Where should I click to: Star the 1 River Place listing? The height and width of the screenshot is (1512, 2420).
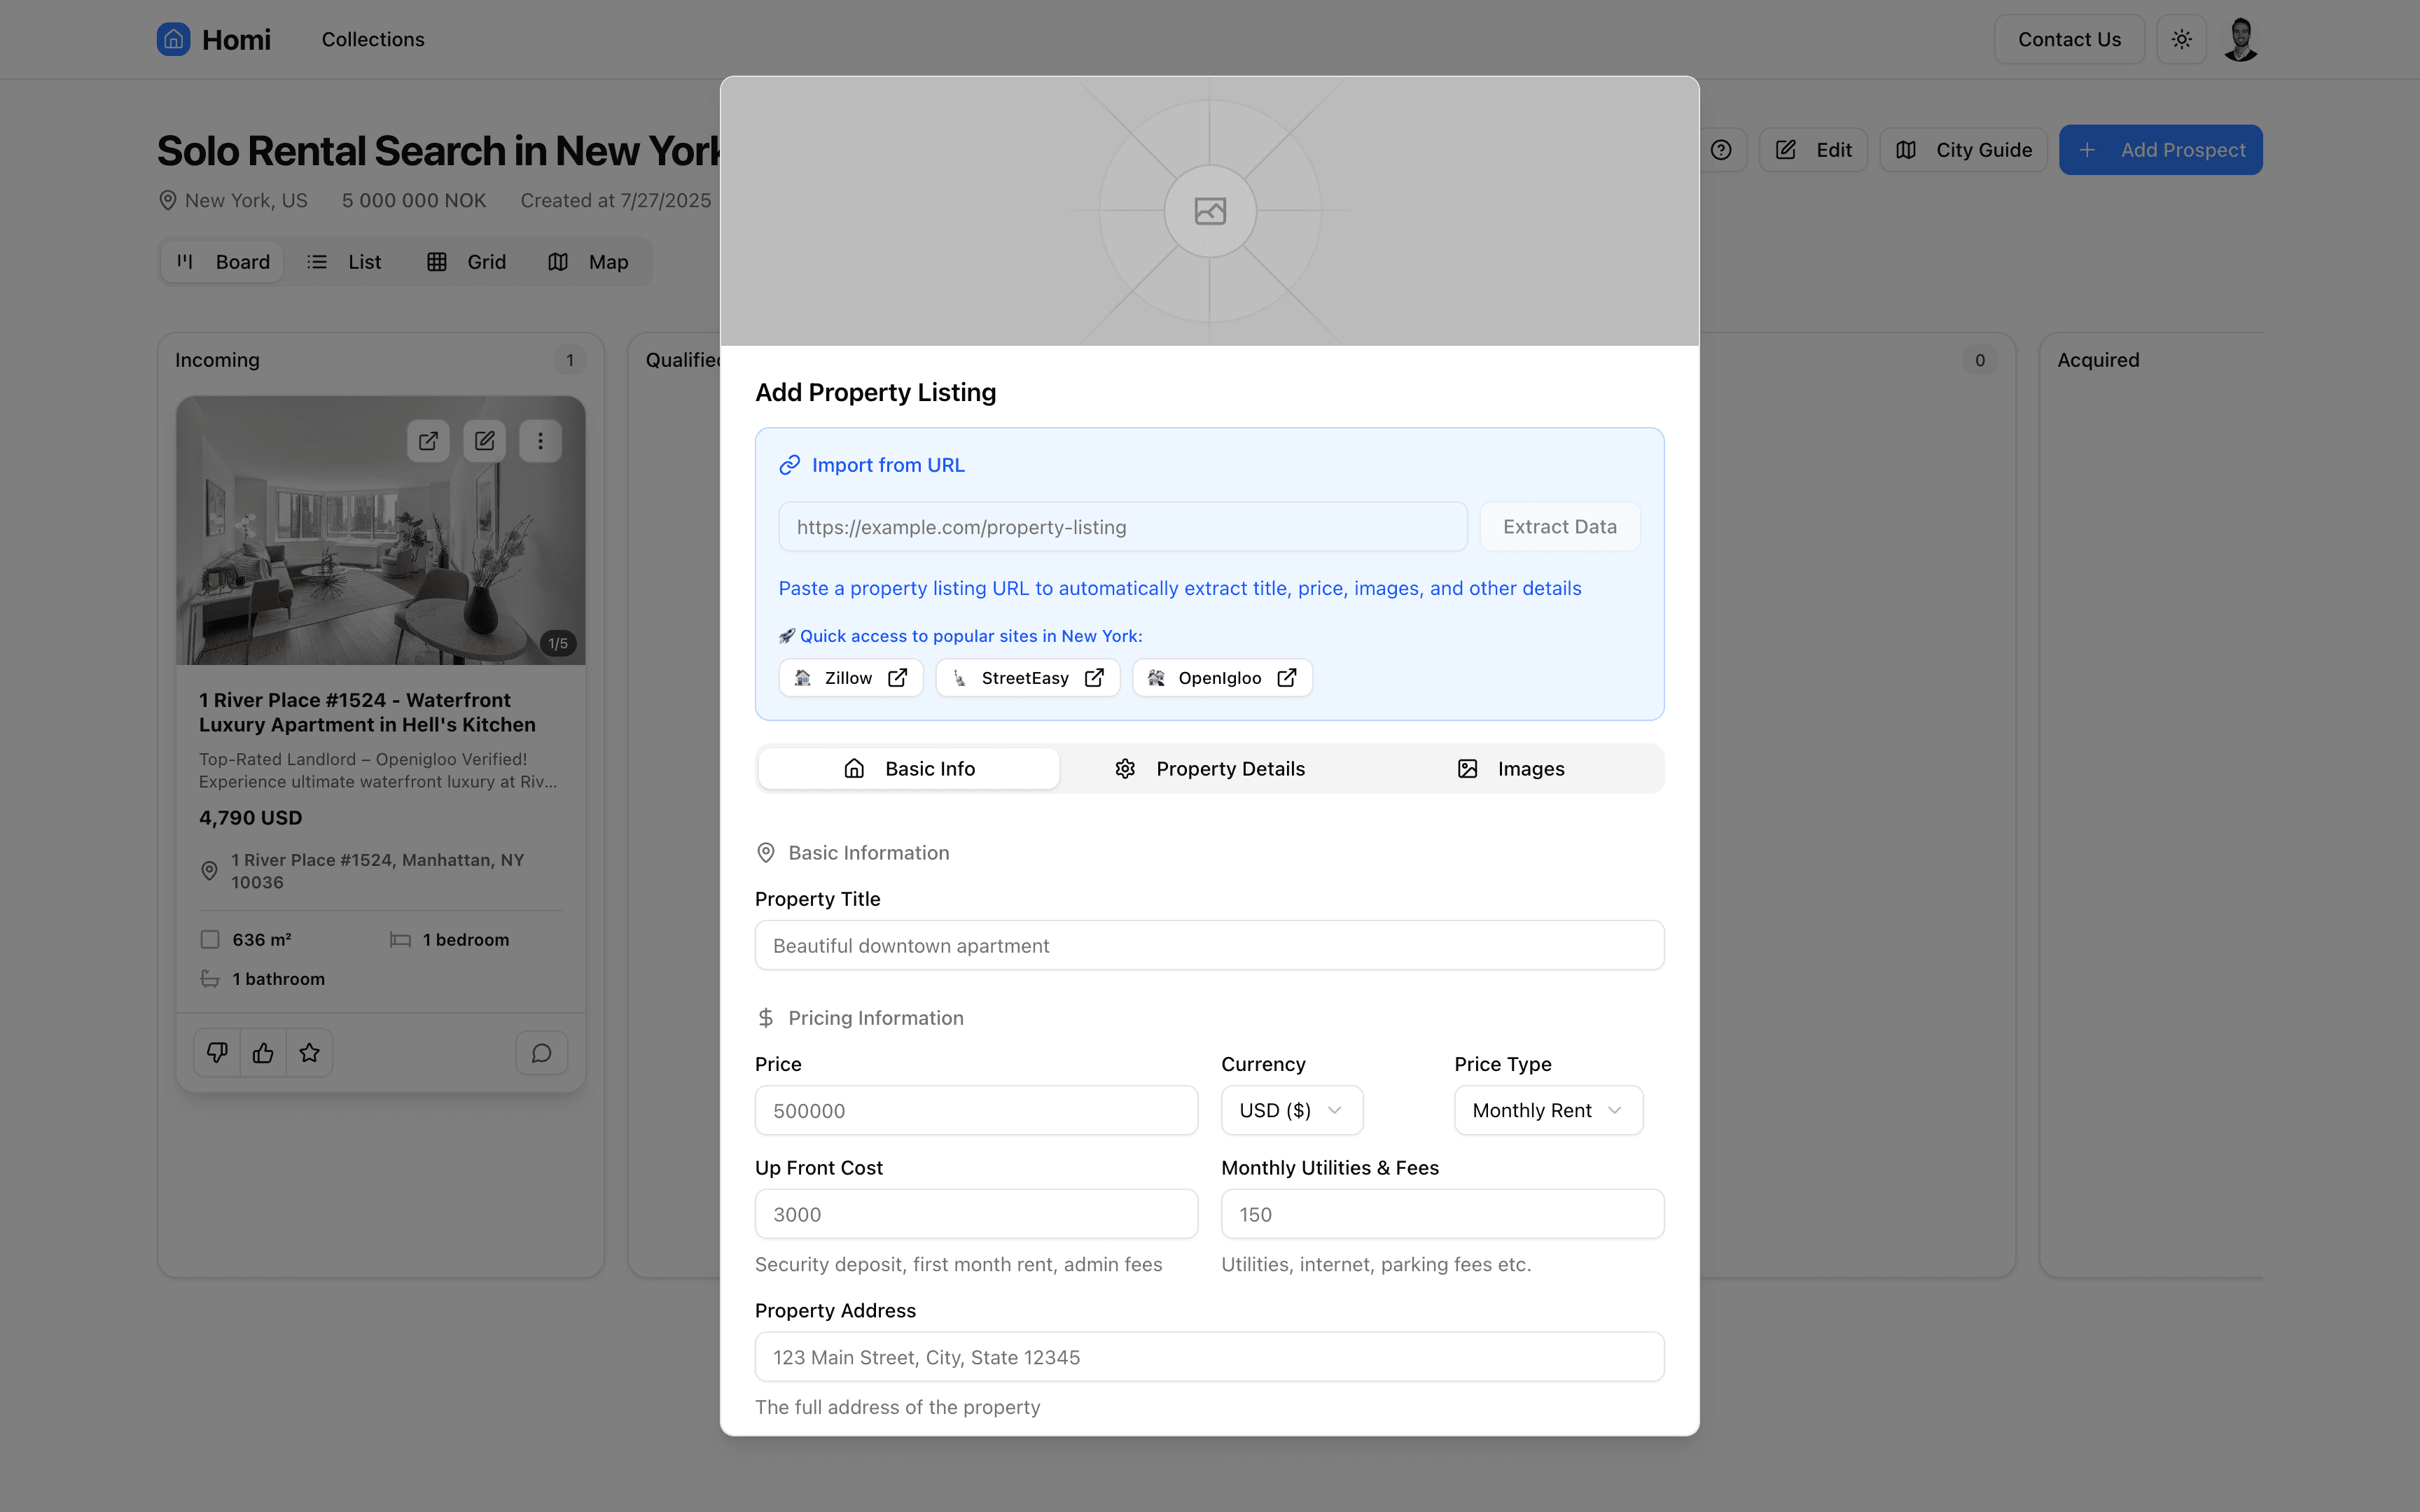[x=309, y=1052]
